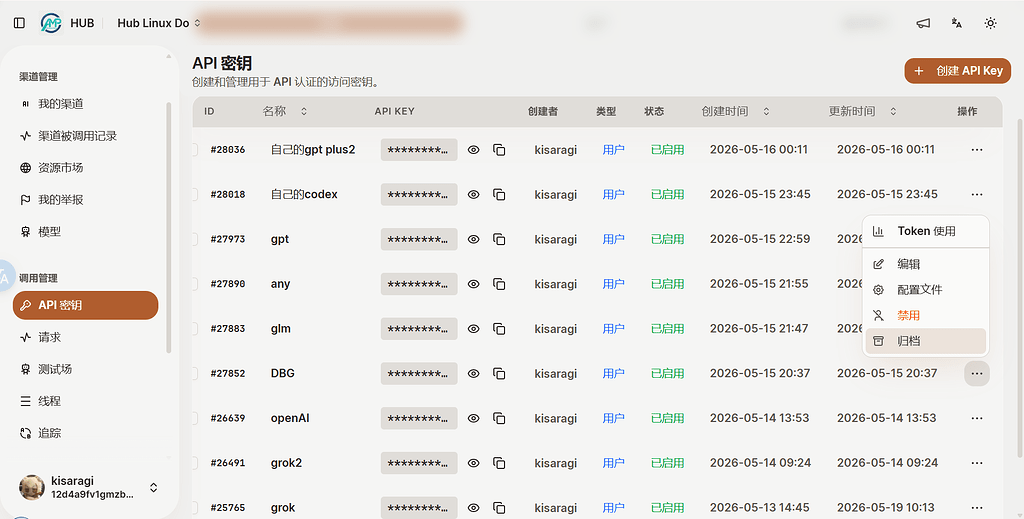This screenshot has width=1024, height=519.
Task: Copy the API key for grok2 row
Action: (499, 463)
